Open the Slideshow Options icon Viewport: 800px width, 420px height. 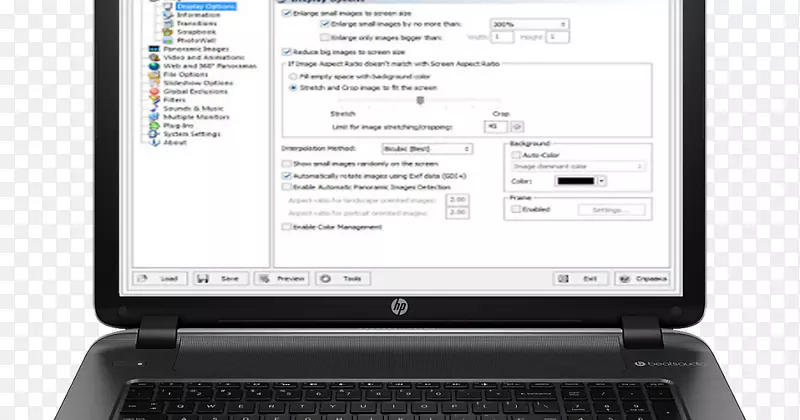(x=154, y=83)
